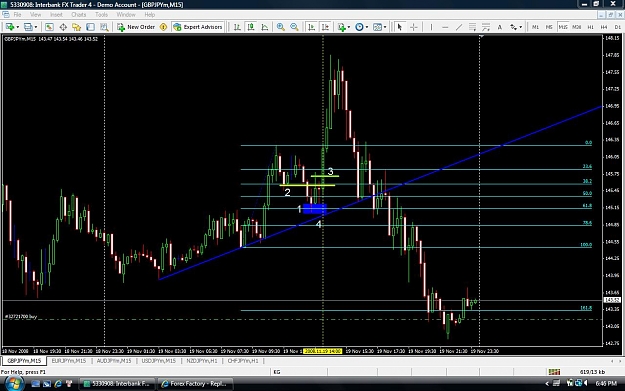Switch to M1 timeframe
The width and height of the screenshot is (625, 391).
click(535, 27)
